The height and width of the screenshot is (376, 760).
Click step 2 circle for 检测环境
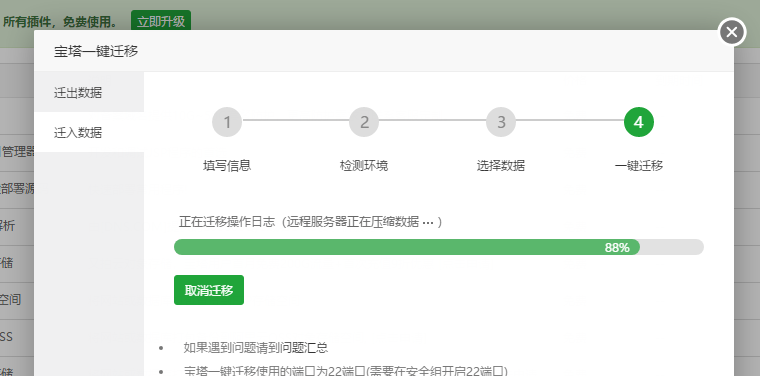tap(364, 122)
